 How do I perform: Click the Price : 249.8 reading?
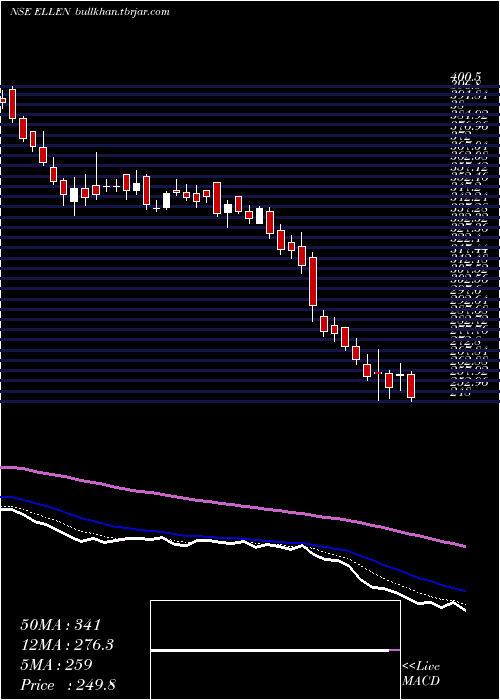pyautogui.click(x=68, y=685)
